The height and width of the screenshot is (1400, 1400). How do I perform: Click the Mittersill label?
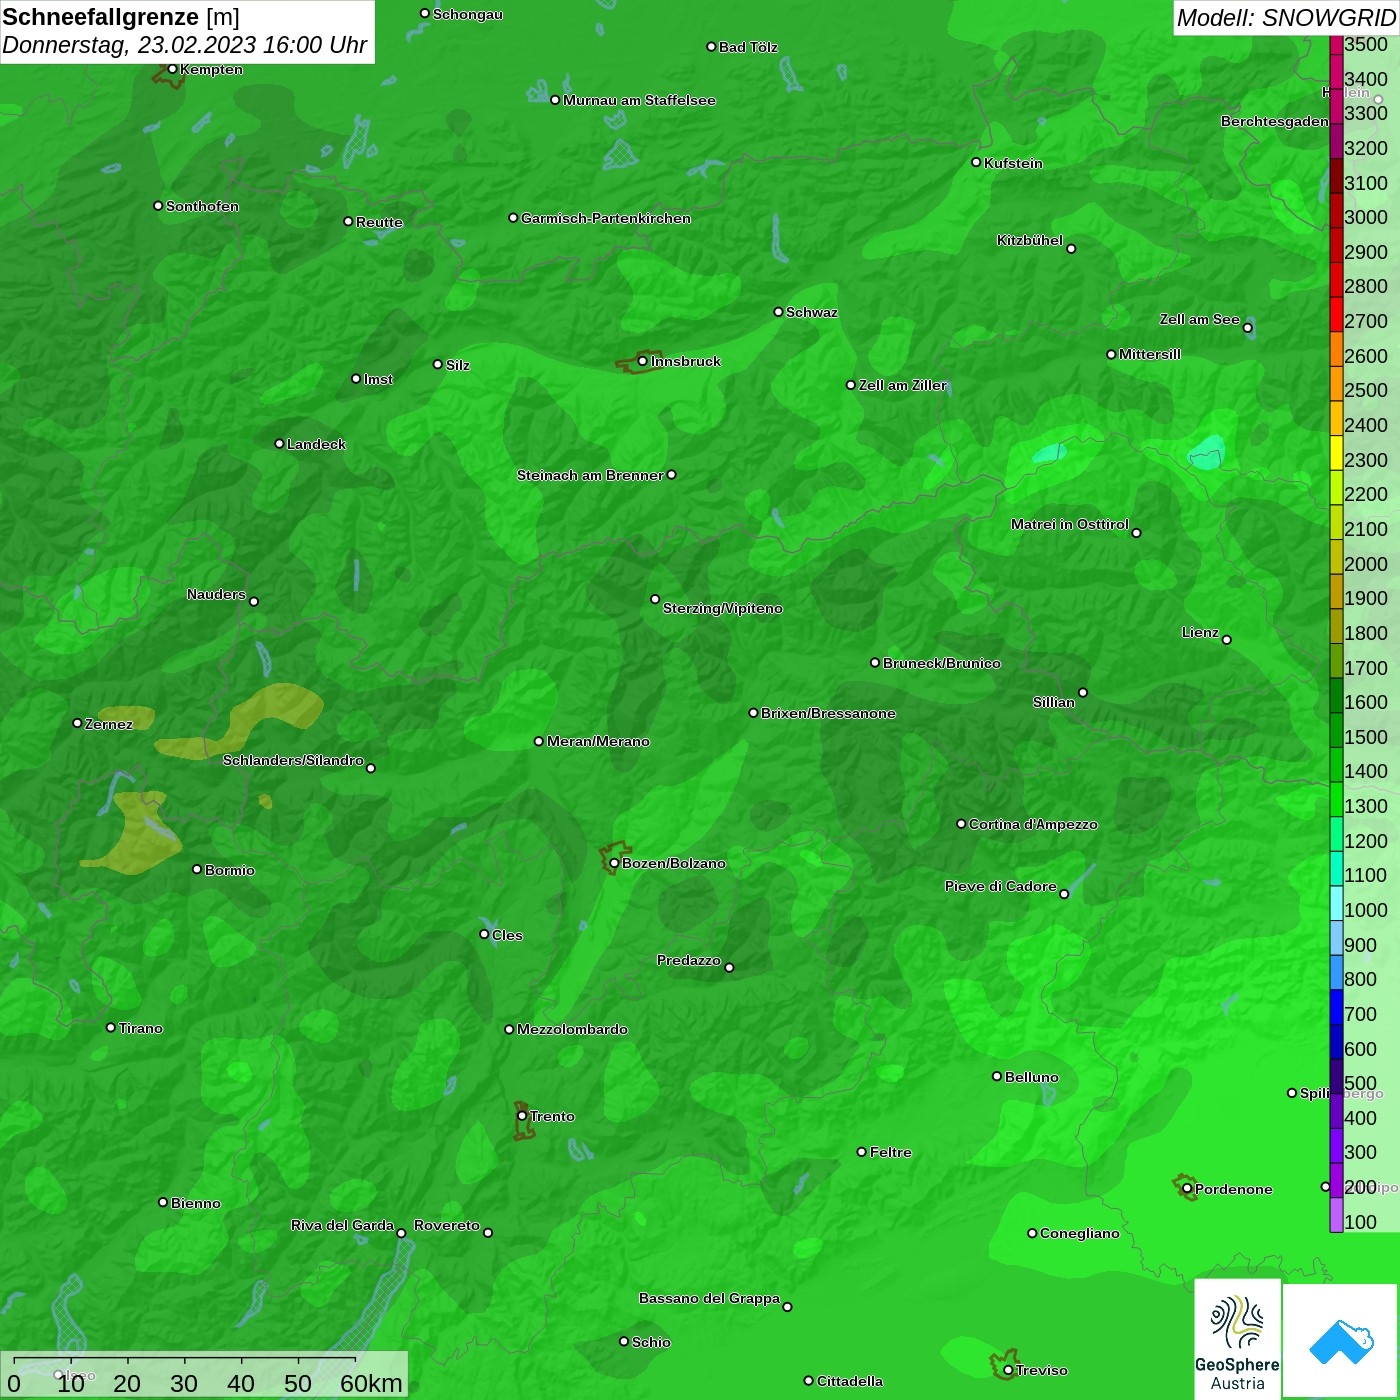tap(1150, 354)
